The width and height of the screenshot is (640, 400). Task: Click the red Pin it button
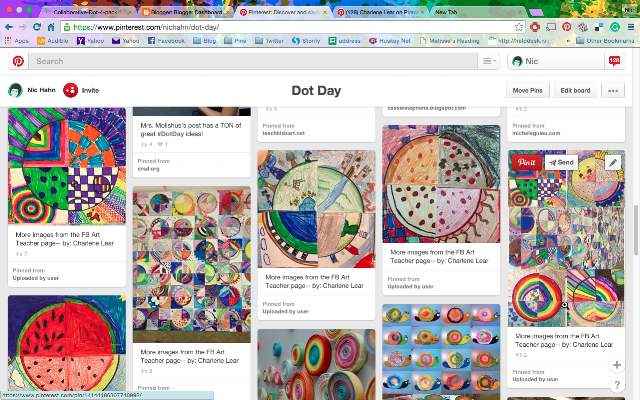(x=527, y=162)
